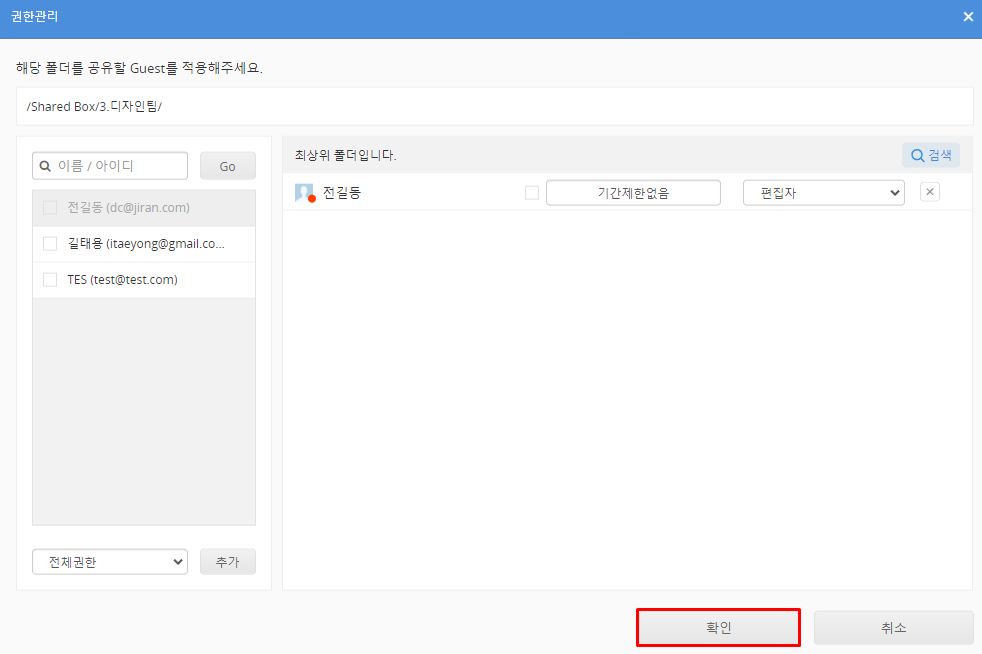Select 길태용 (itaeyong@gmail.co... list row text
The image size is (982, 654).
click(x=146, y=244)
